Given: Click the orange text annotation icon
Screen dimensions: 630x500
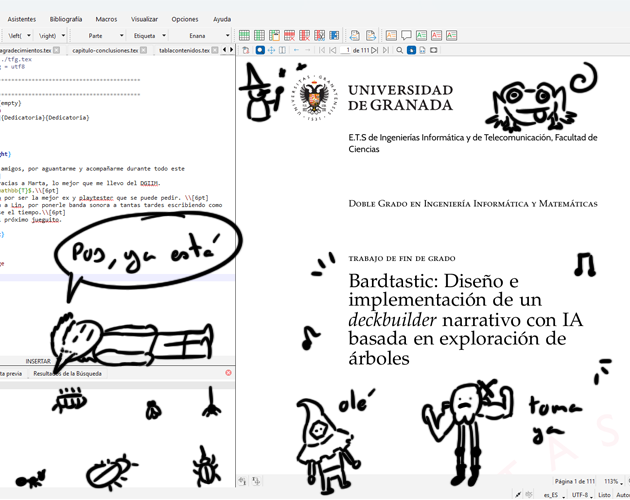Looking at the screenshot, I should 391,35.
